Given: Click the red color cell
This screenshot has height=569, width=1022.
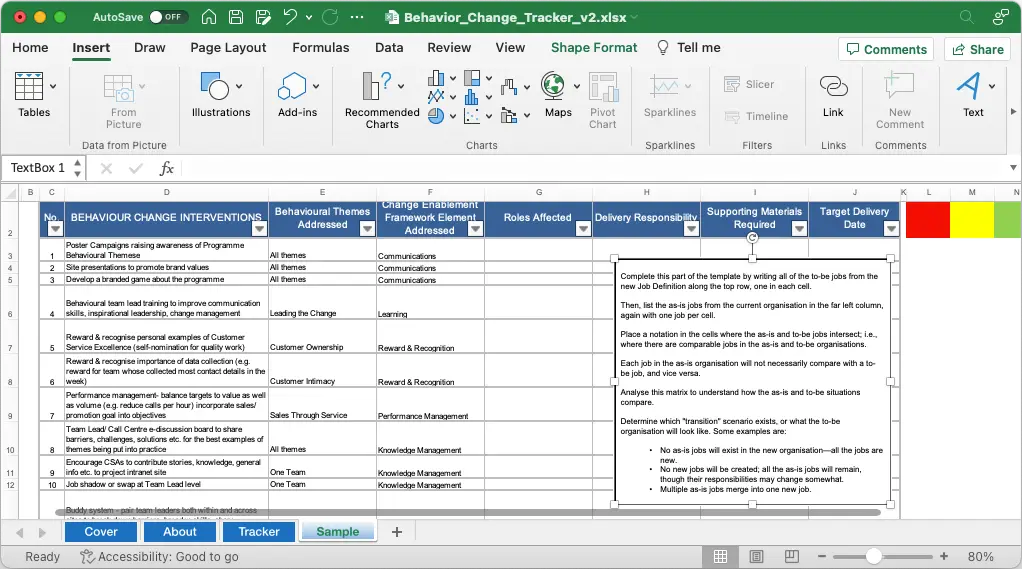Looking at the screenshot, I should coord(928,220).
